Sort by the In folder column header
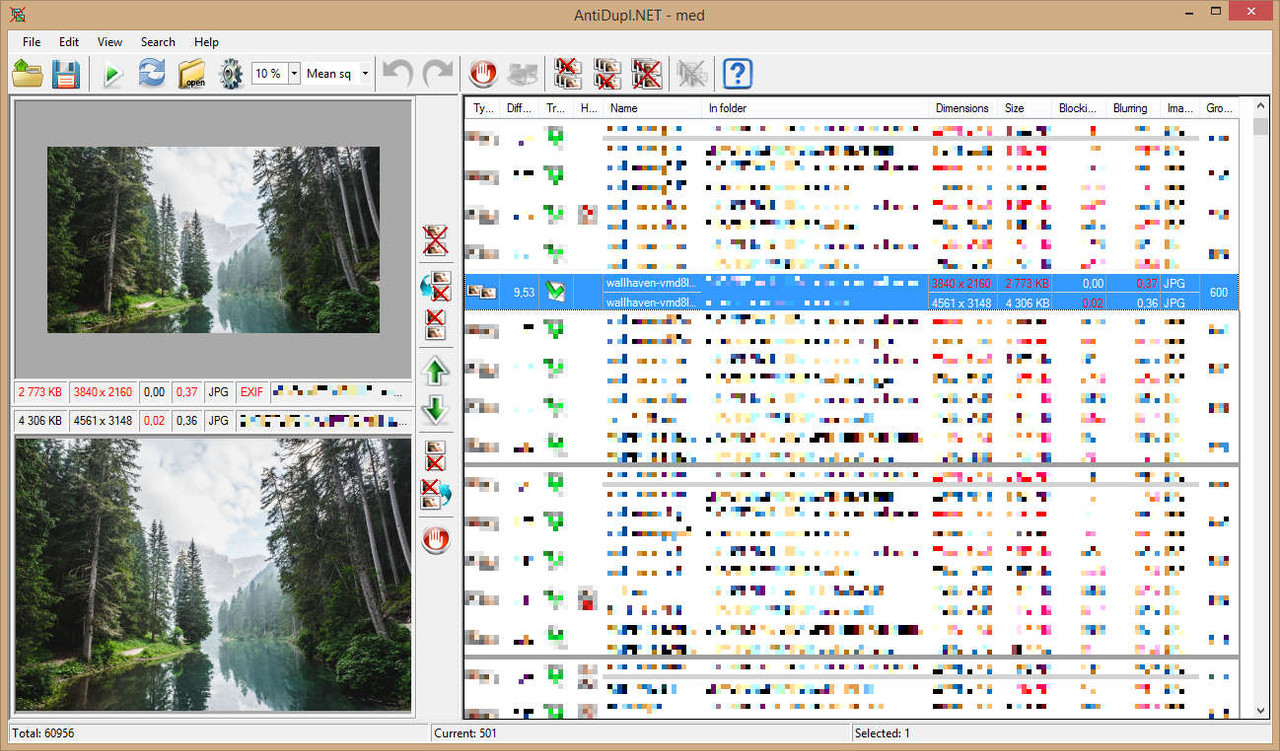The height and width of the screenshot is (751, 1280). click(x=817, y=108)
